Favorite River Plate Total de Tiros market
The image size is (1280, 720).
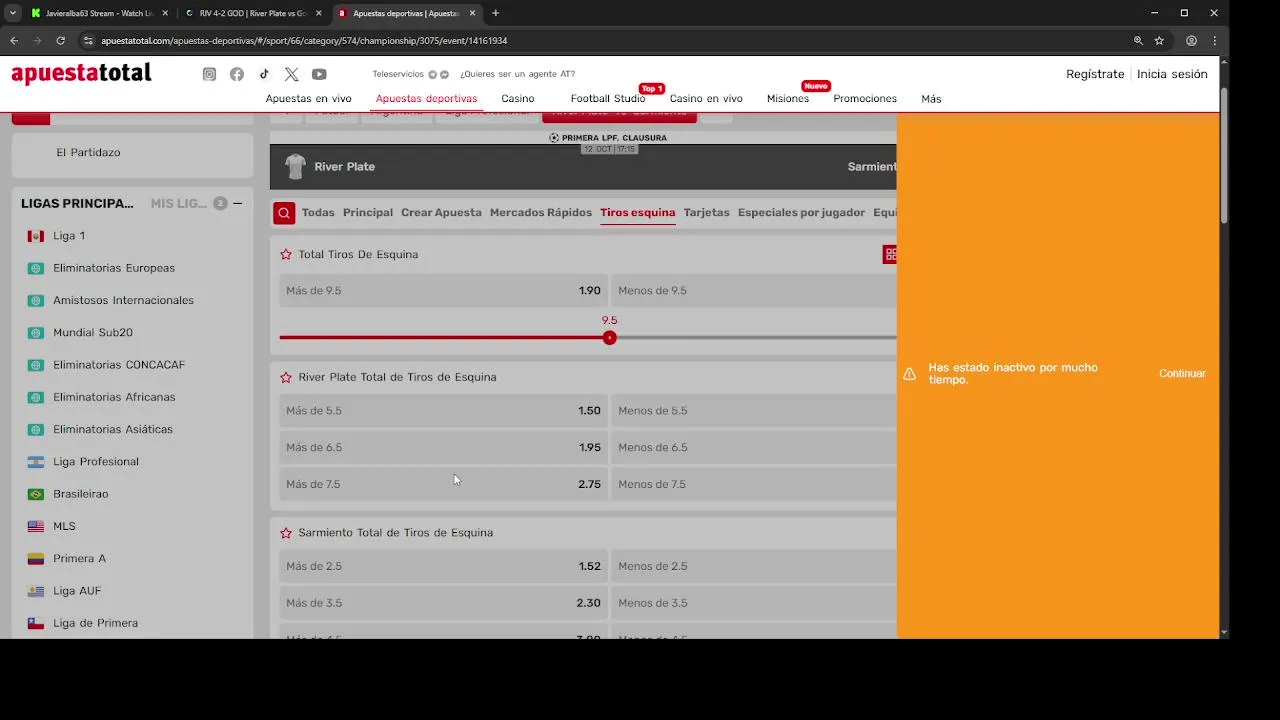(x=286, y=377)
